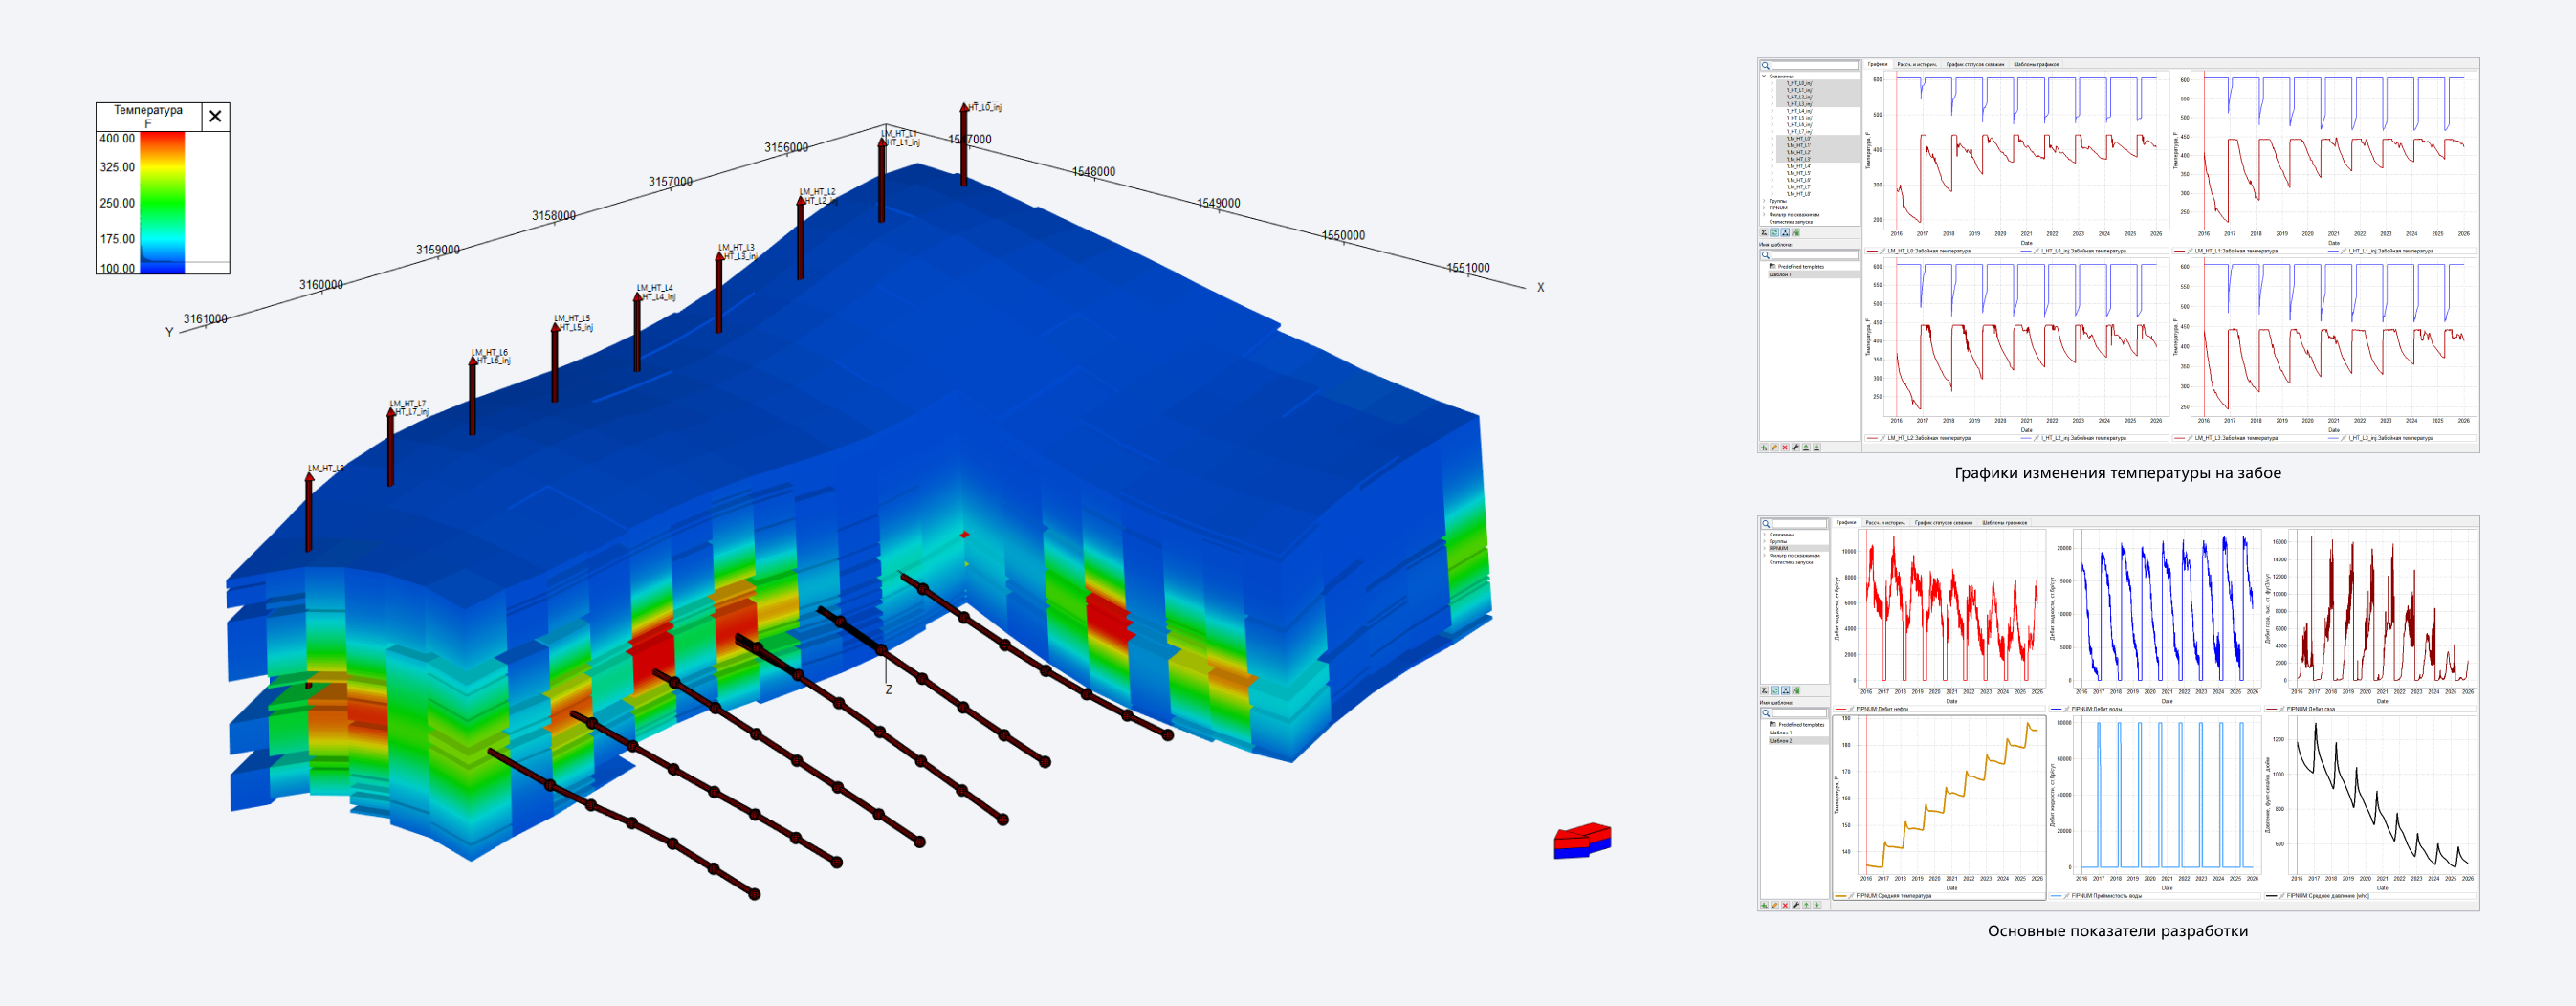Screen dimensions: 2576x1006
Task: Click download arrow icon in temperature panel
Action: [x=1817, y=448]
